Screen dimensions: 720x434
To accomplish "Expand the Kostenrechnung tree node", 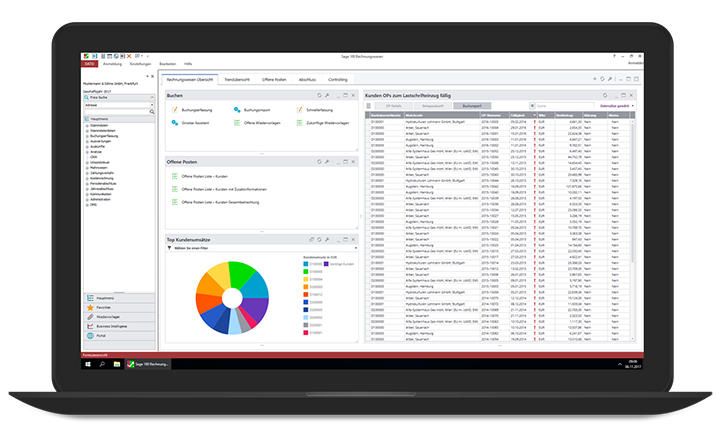I will pyautogui.click(x=87, y=178).
